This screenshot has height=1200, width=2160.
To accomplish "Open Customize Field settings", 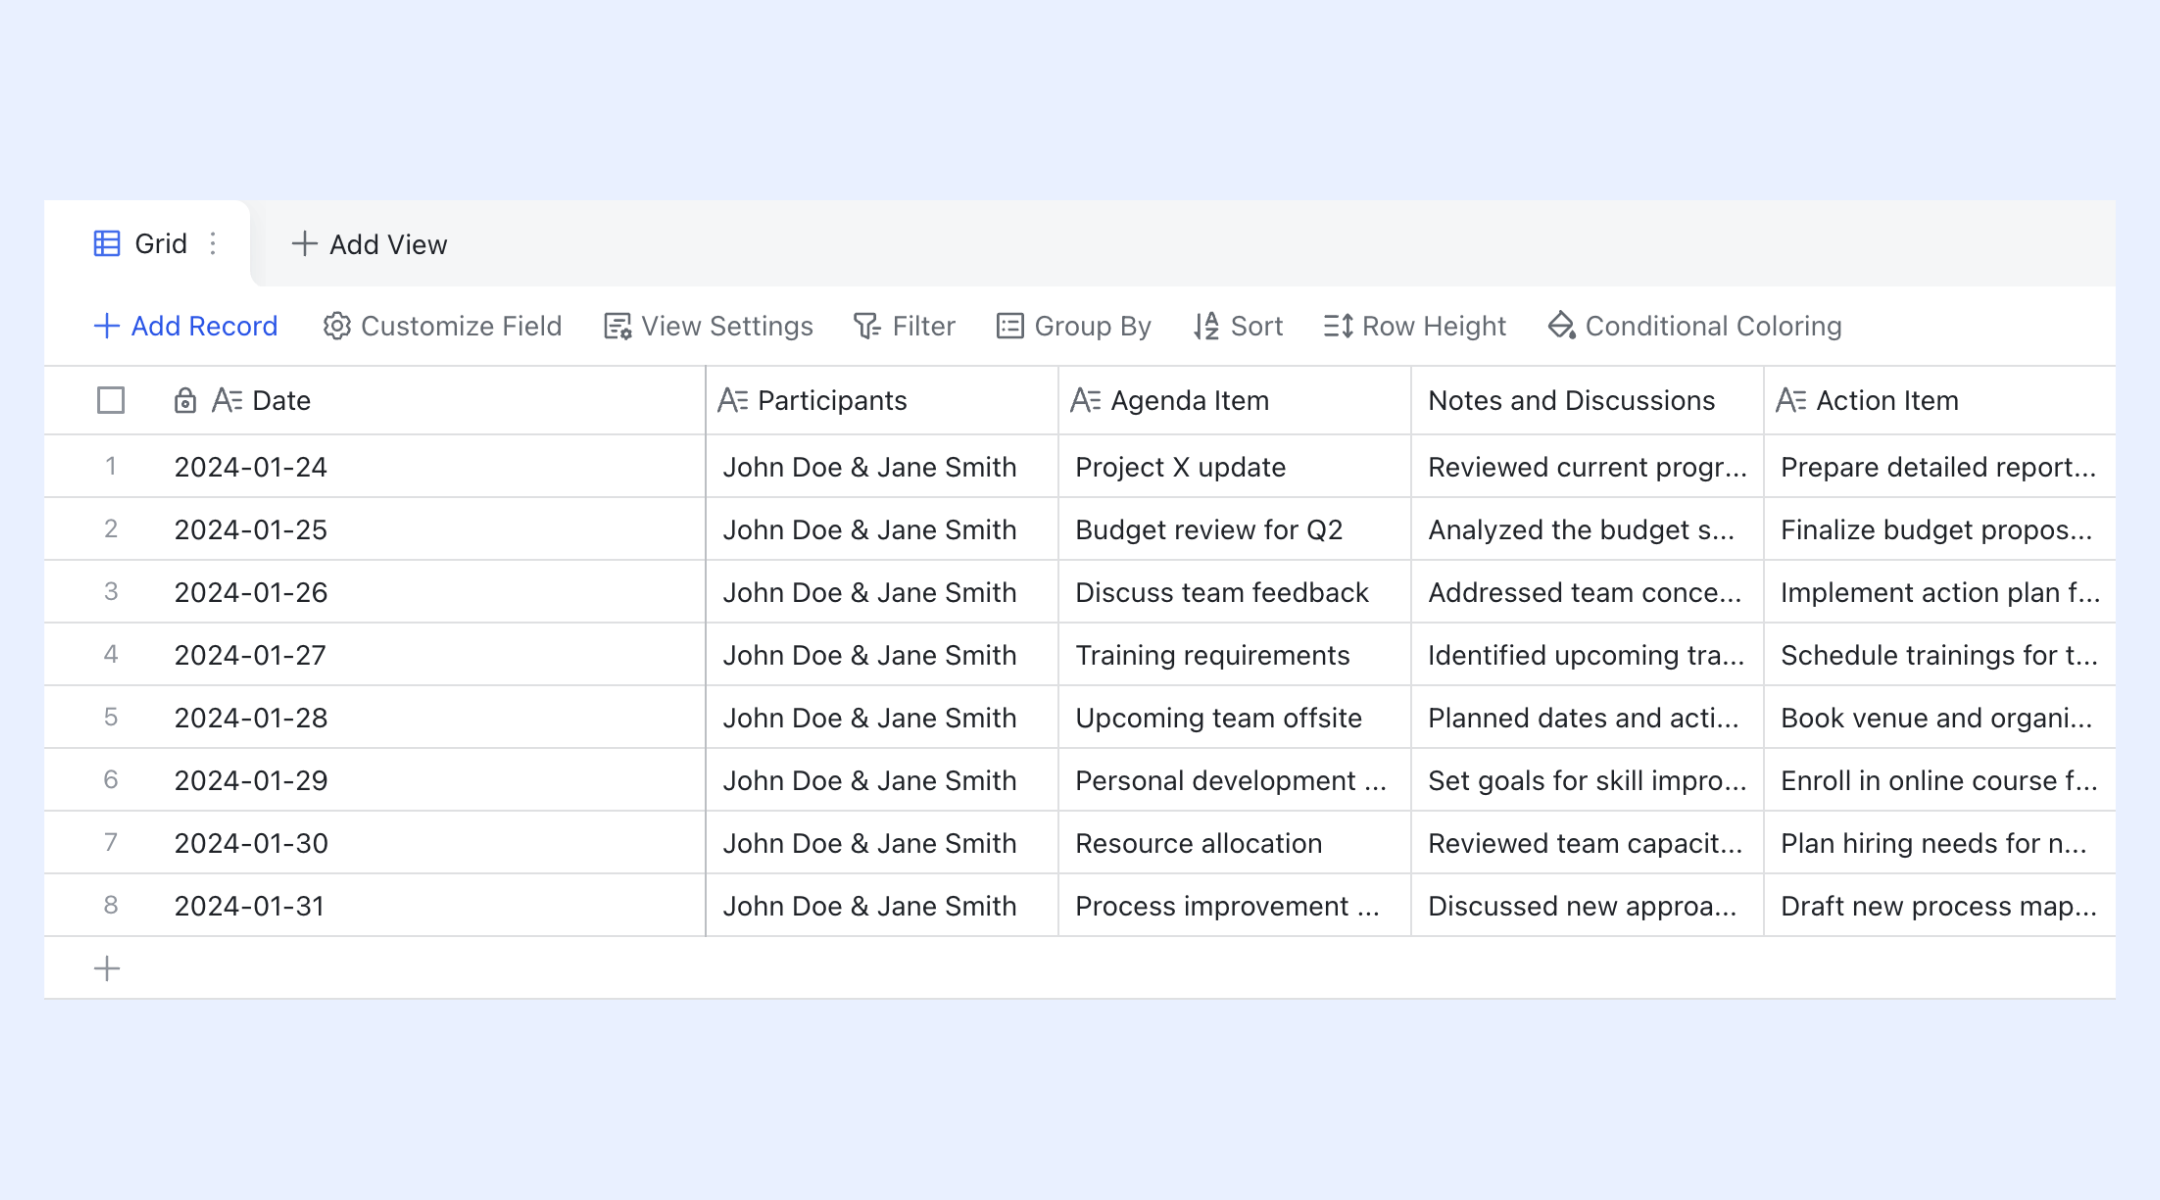I will (442, 326).
